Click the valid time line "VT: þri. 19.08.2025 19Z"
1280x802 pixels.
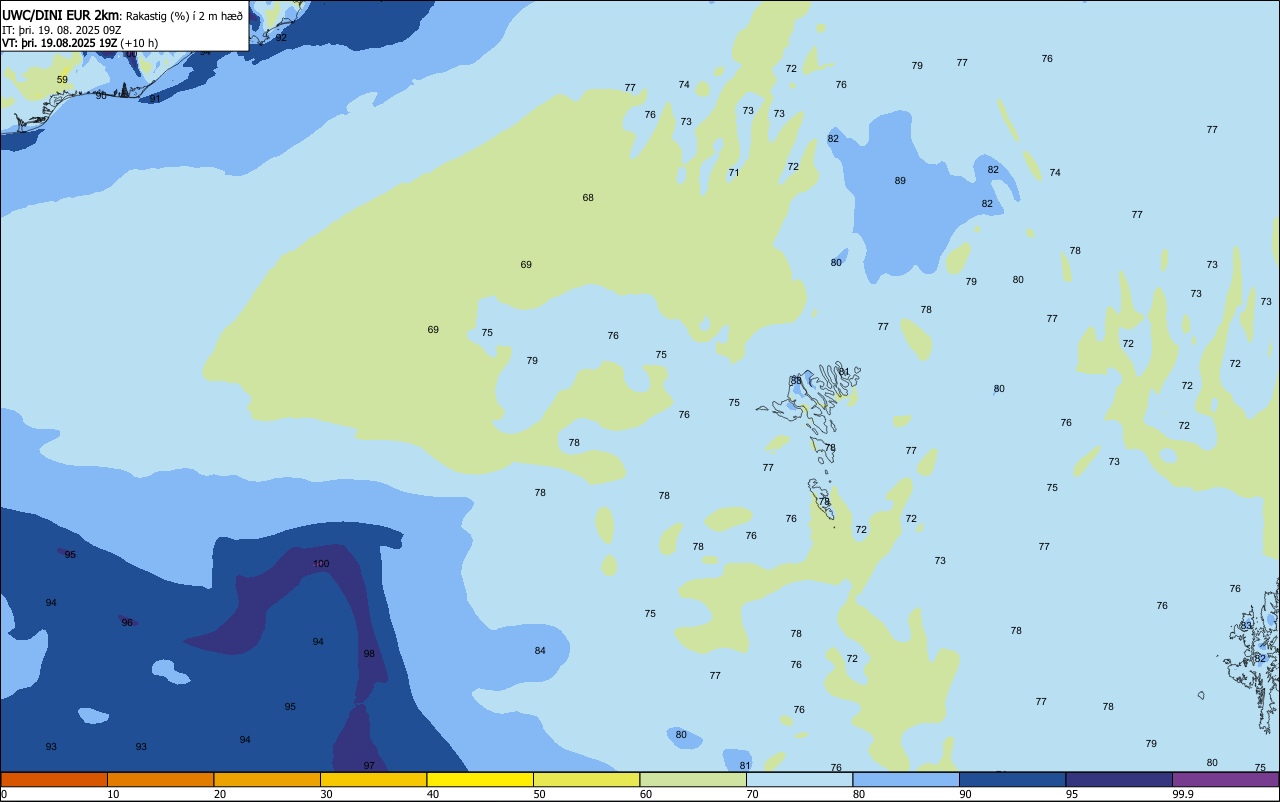pyautogui.click(x=62, y=43)
